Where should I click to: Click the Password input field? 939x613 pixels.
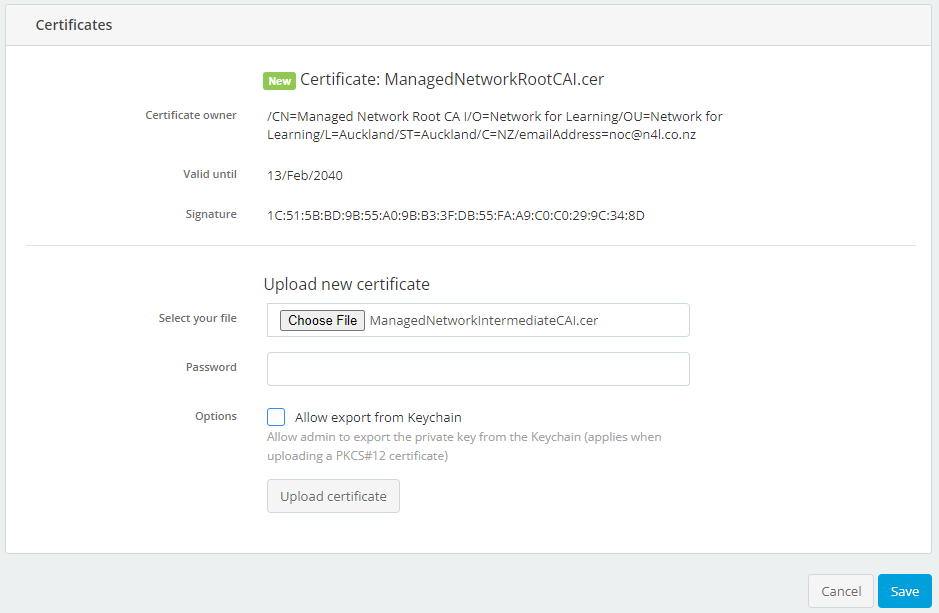point(477,369)
